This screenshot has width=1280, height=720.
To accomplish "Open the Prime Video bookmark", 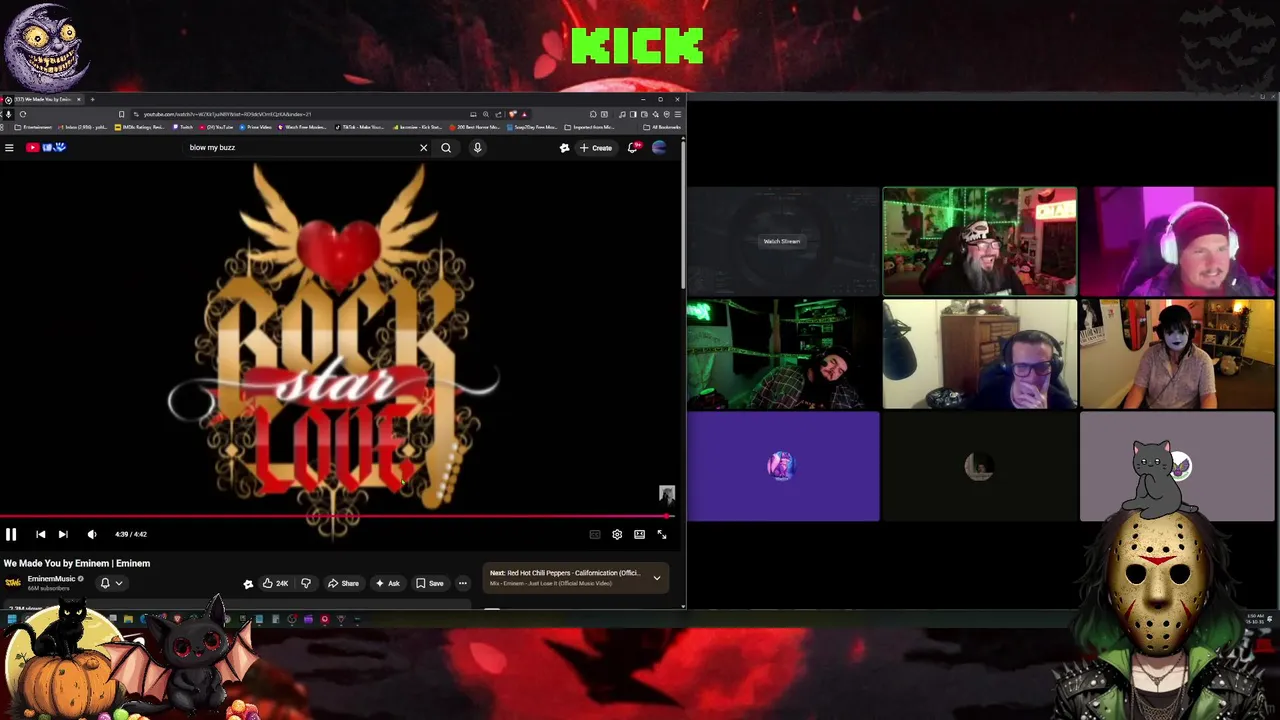I will tap(256, 127).
